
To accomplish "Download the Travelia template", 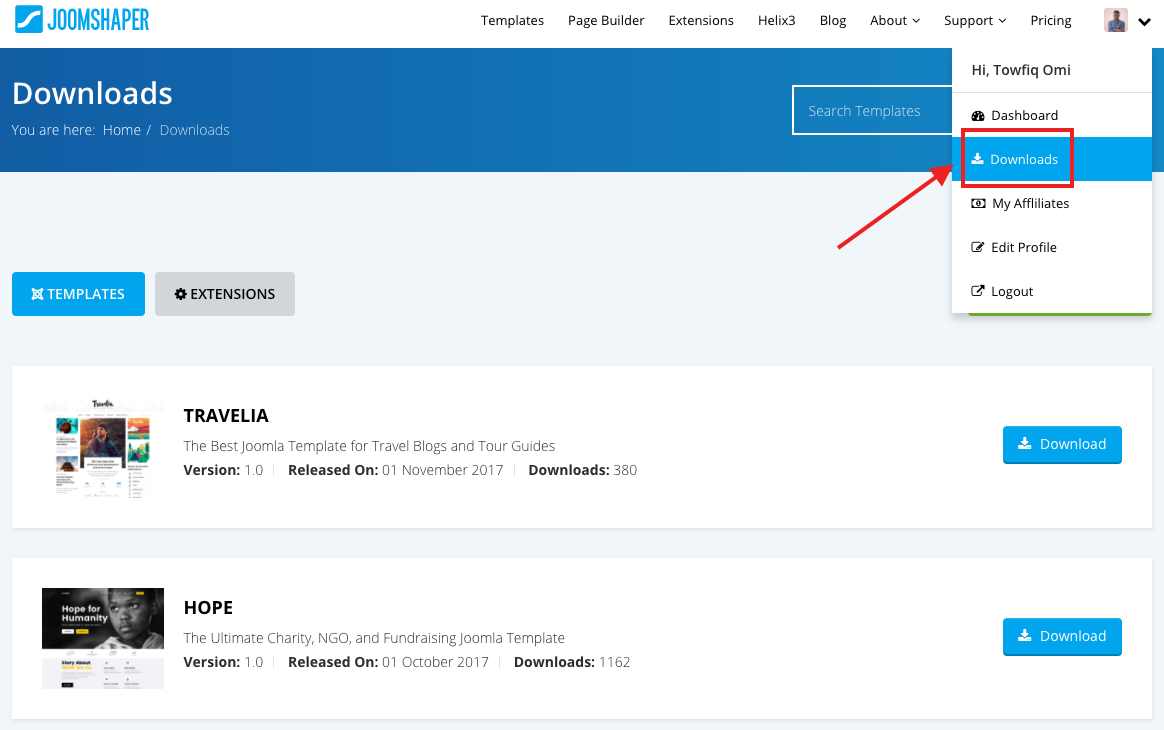I will pos(1062,444).
